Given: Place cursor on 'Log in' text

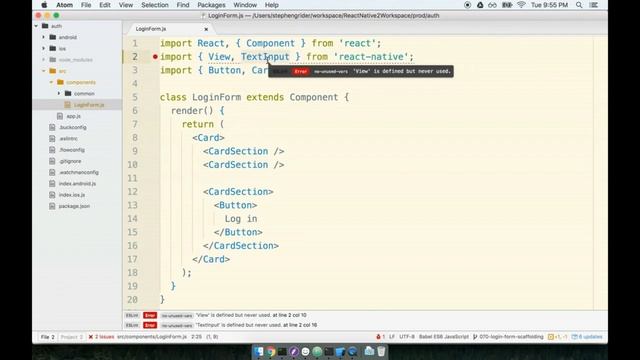Looking at the screenshot, I should click(241, 219).
